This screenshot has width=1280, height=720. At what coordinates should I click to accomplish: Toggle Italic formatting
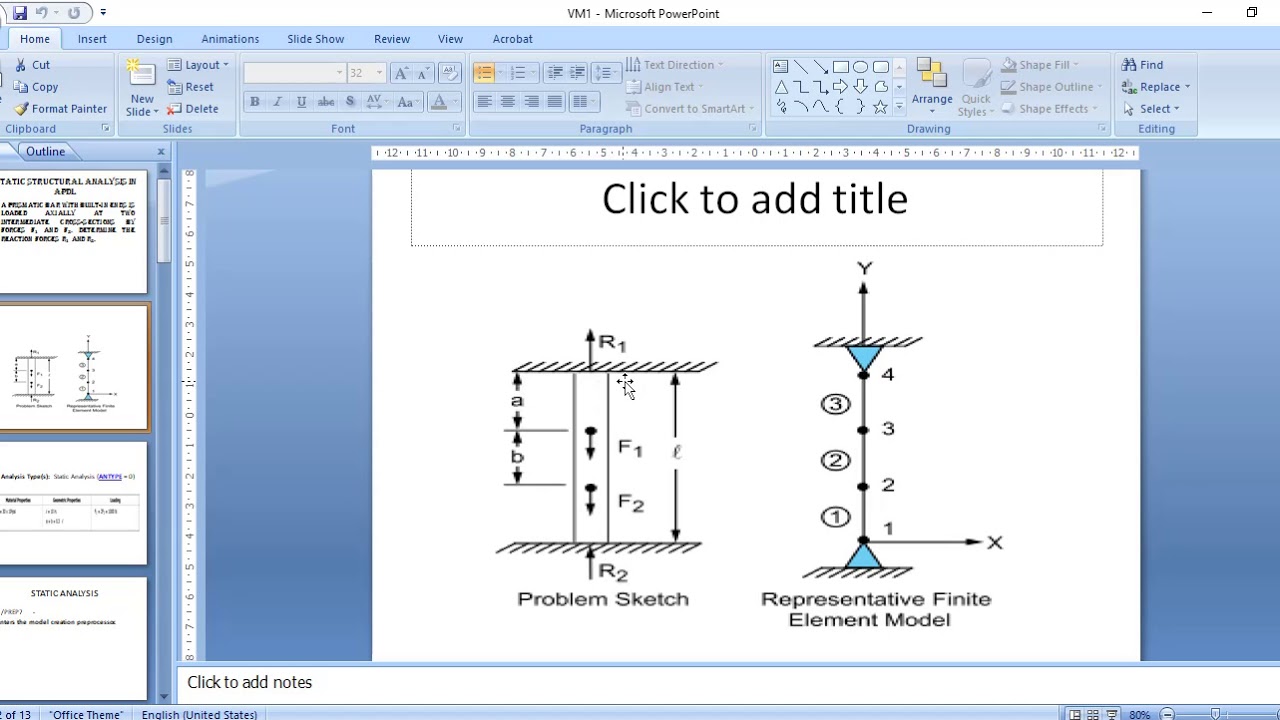pyautogui.click(x=278, y=102)
